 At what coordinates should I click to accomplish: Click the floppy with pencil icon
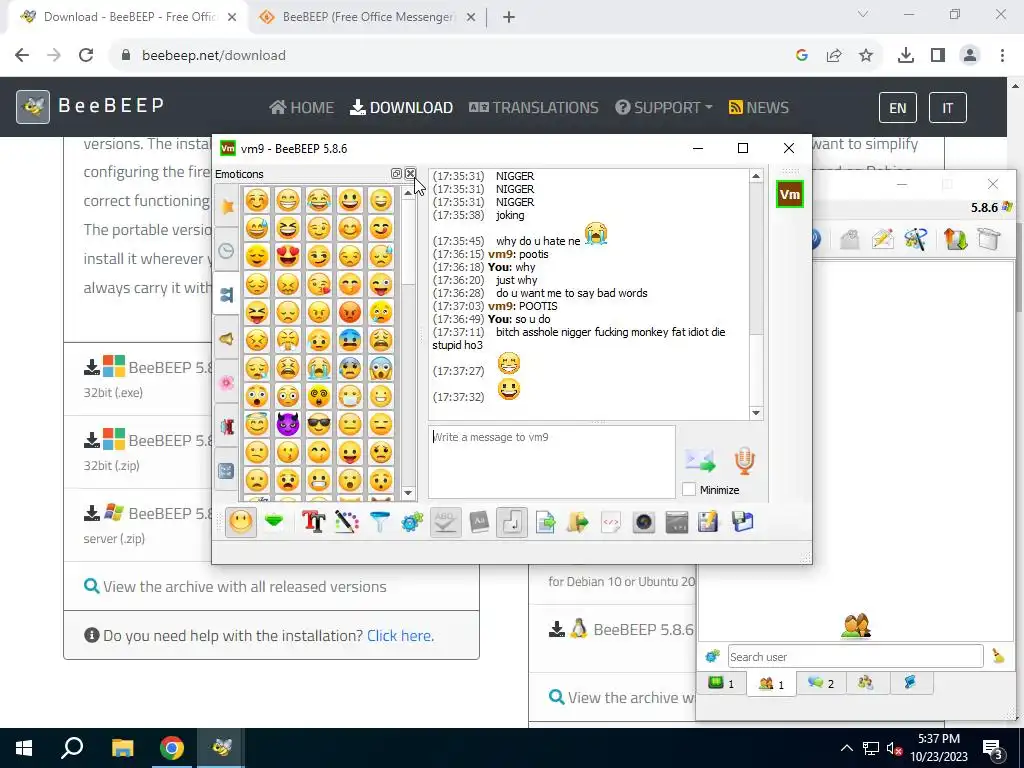click(709, 522)
